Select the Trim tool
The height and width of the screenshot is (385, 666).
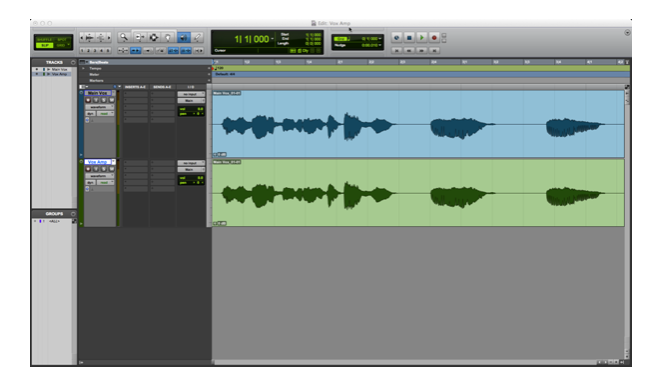tap(139, 37)
